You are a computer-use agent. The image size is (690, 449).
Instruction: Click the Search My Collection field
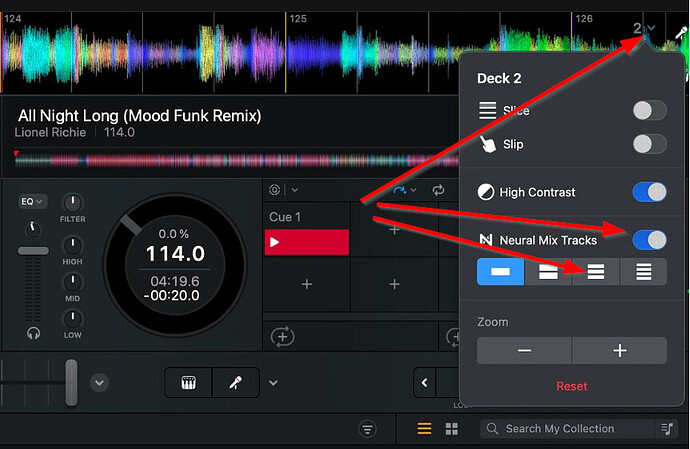click(x=570, y=429)
